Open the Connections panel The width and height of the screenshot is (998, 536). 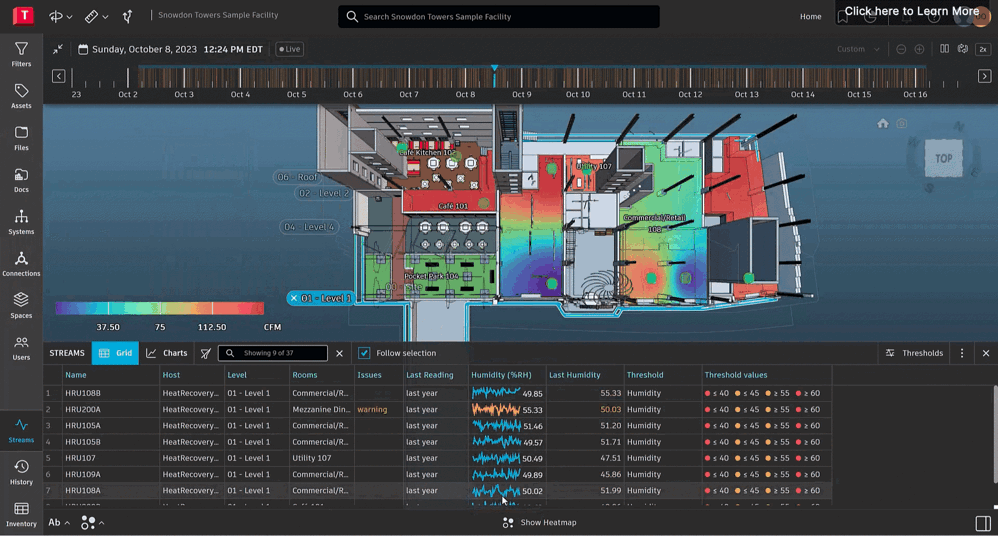click(21, 264)
